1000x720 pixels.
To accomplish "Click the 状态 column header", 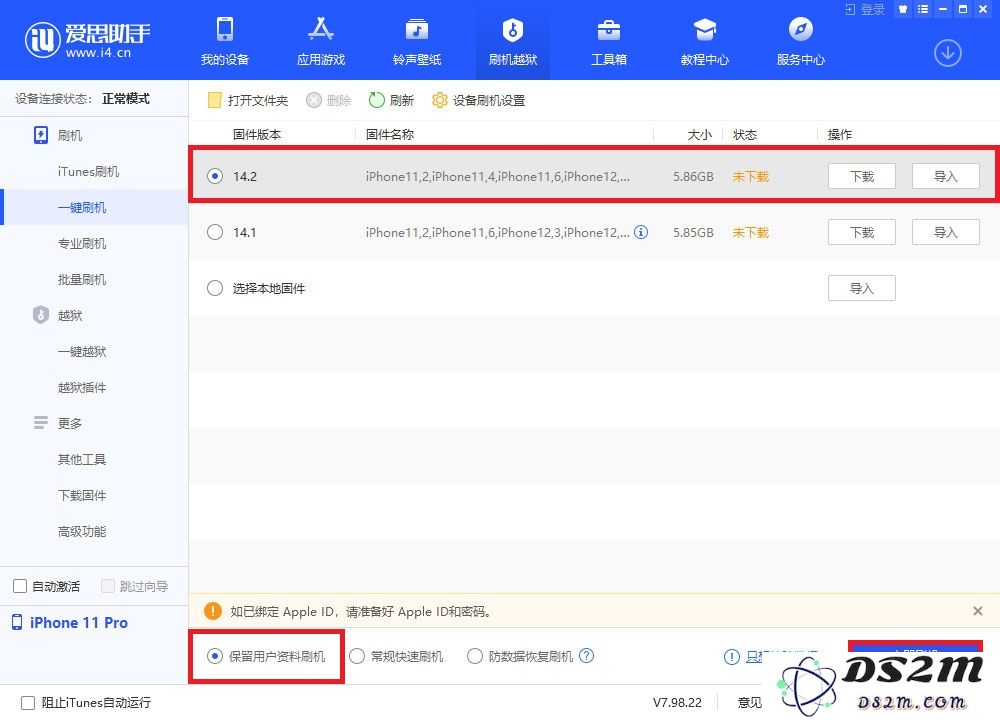I will [745, 135].
